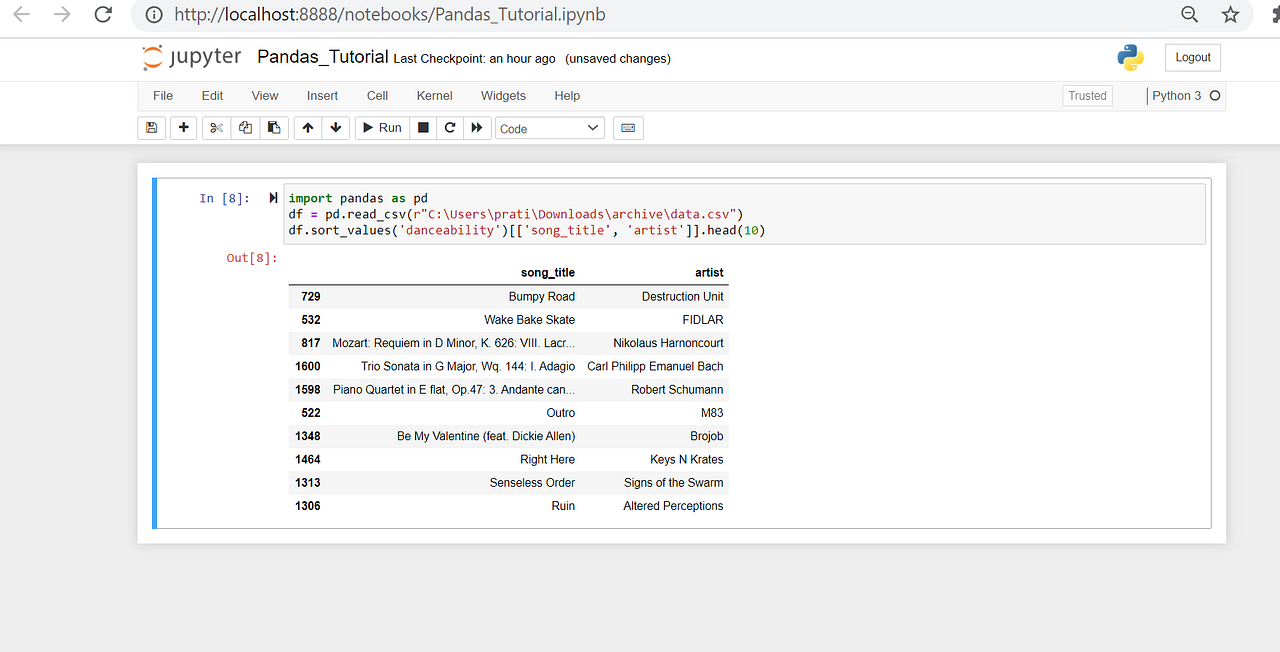Open the cell type dropdown showing Code
Image resolution: width=1280 pixels, height=652 pixels.
549,127
